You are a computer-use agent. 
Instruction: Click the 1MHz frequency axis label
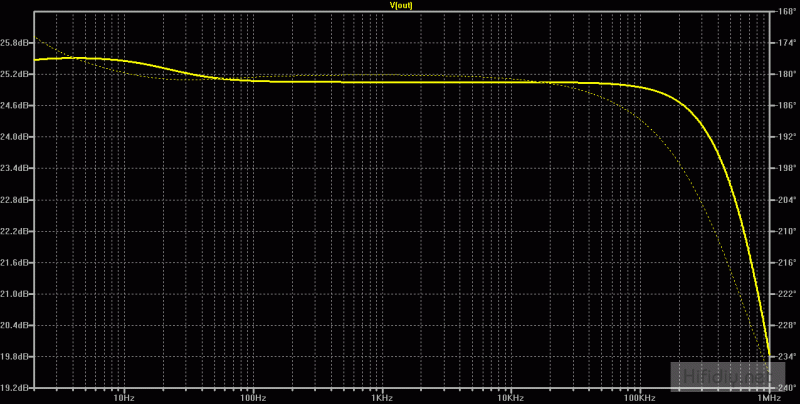point(768,397)
